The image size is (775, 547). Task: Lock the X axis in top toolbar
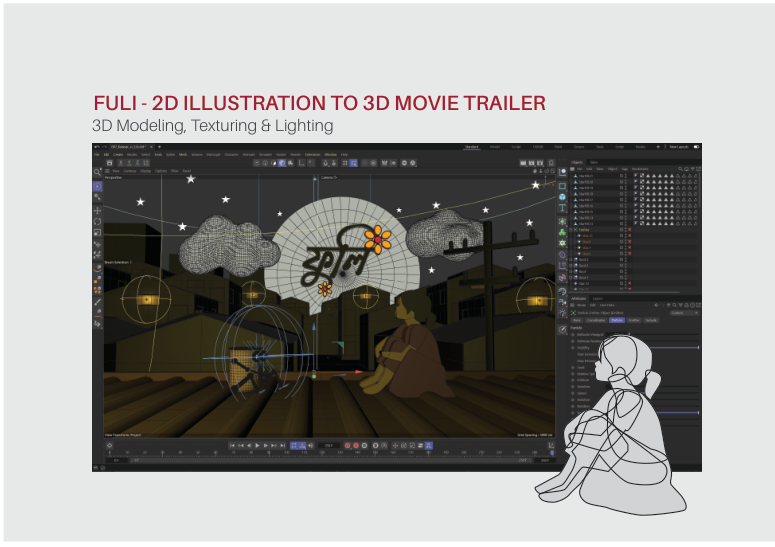point(120,163)
